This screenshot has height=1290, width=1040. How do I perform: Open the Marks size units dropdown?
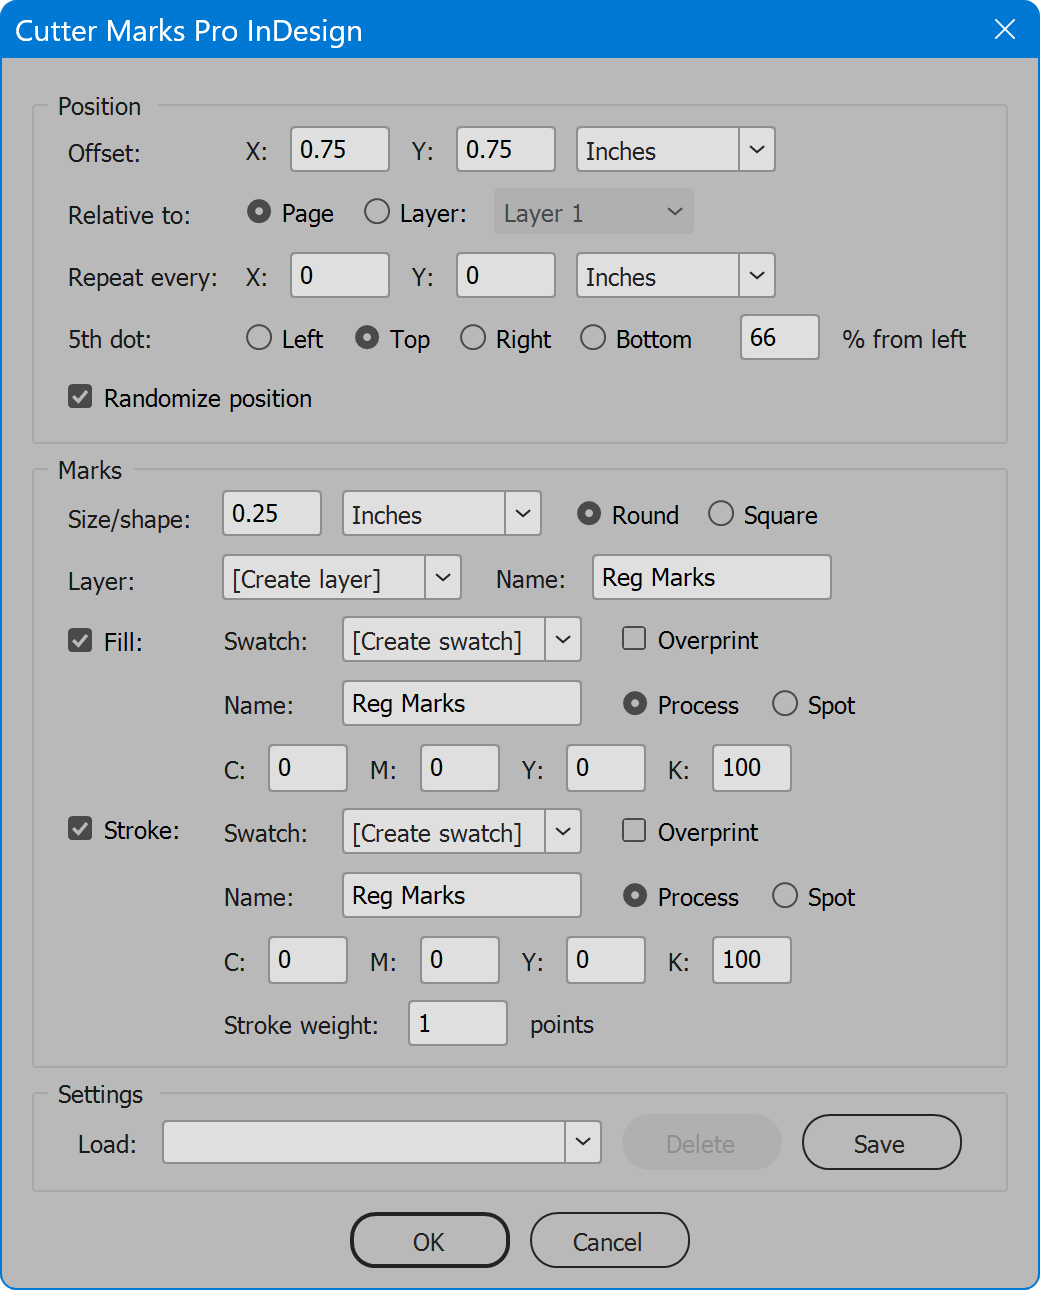[x=442, y=514]
